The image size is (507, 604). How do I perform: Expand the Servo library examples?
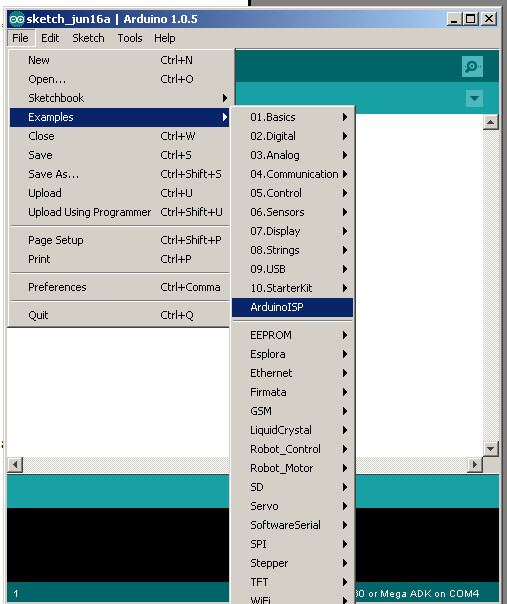292,506
